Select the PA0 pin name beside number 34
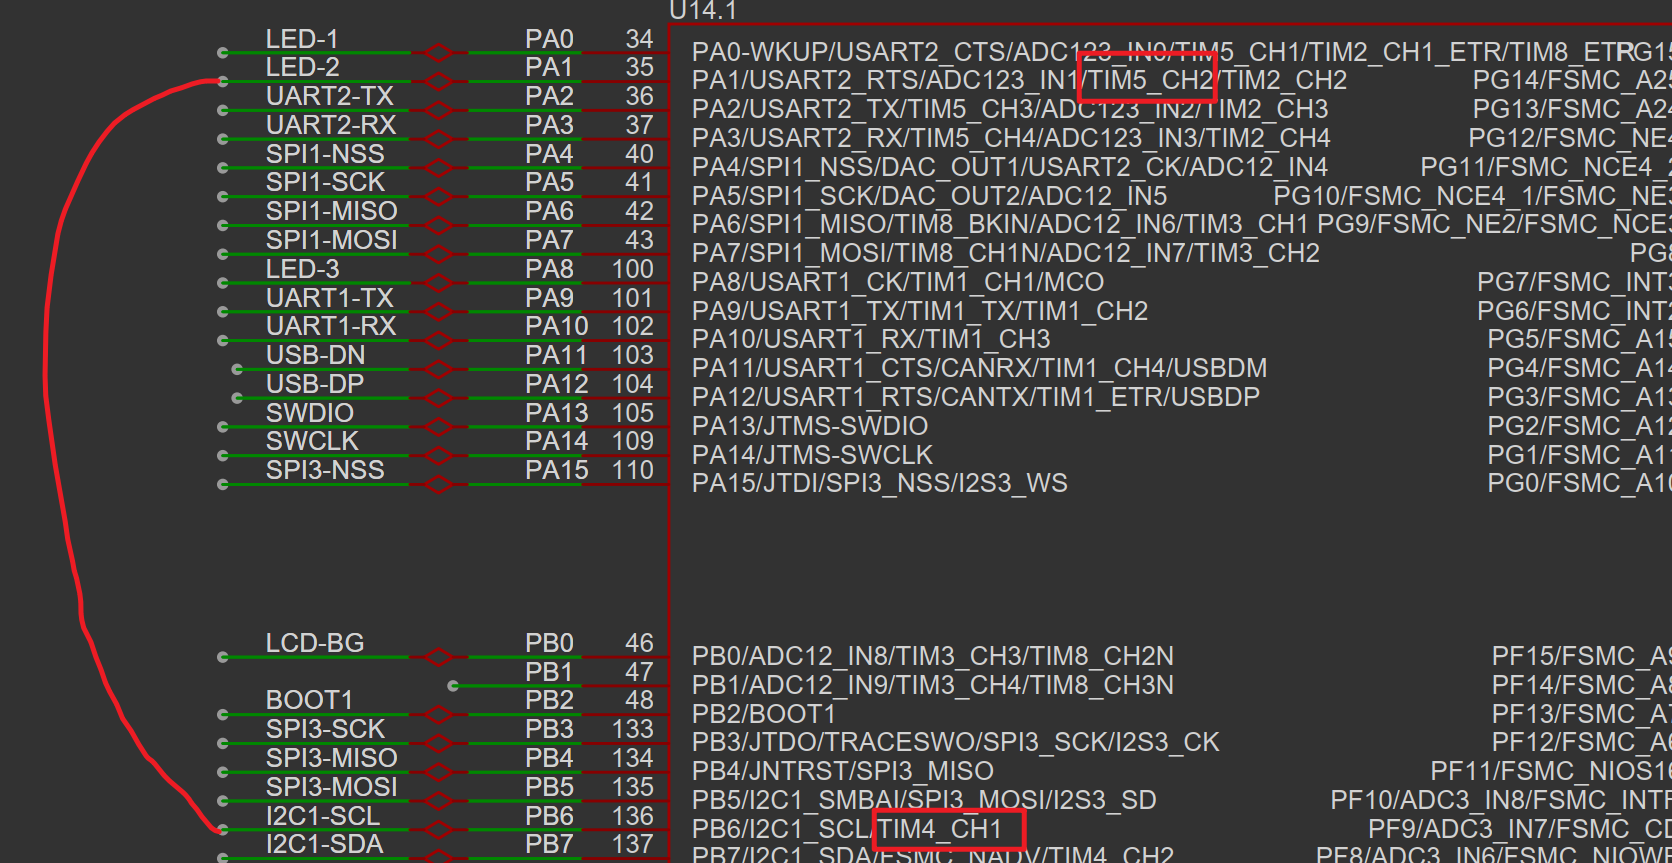The width and height of the screenshot is (1672, 863). (549, 39)
